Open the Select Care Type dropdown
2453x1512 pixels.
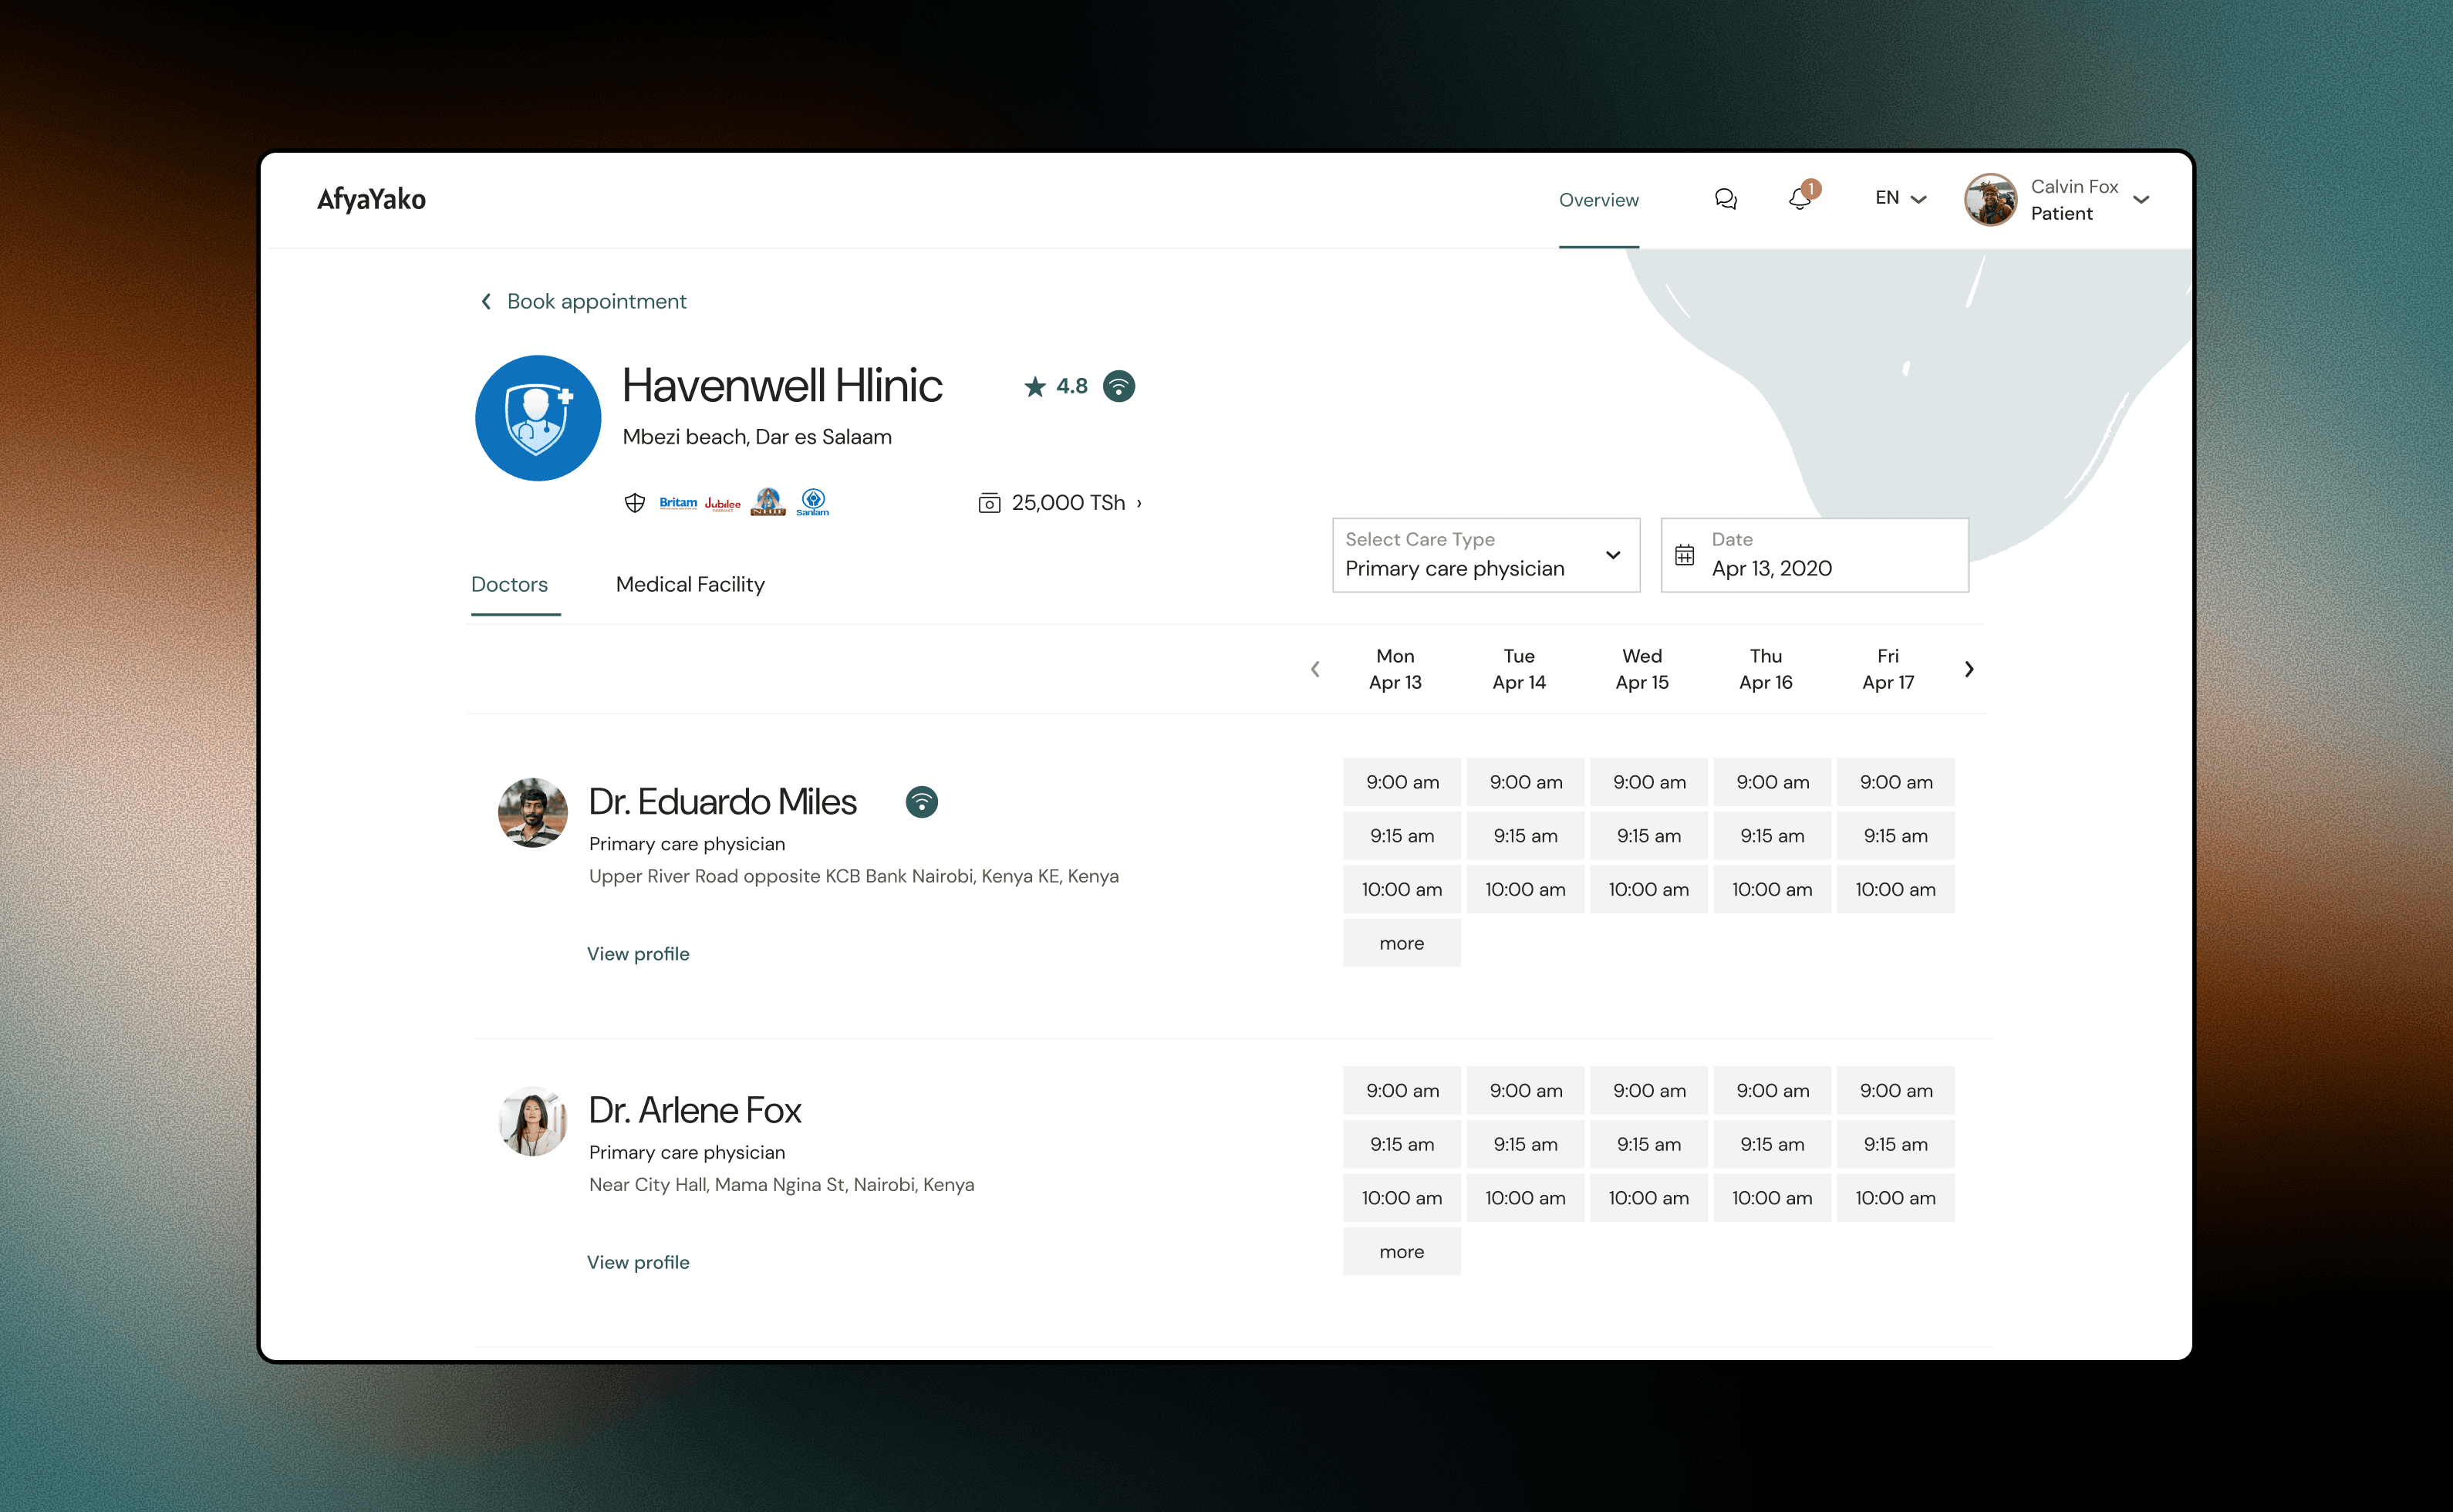1485,555
